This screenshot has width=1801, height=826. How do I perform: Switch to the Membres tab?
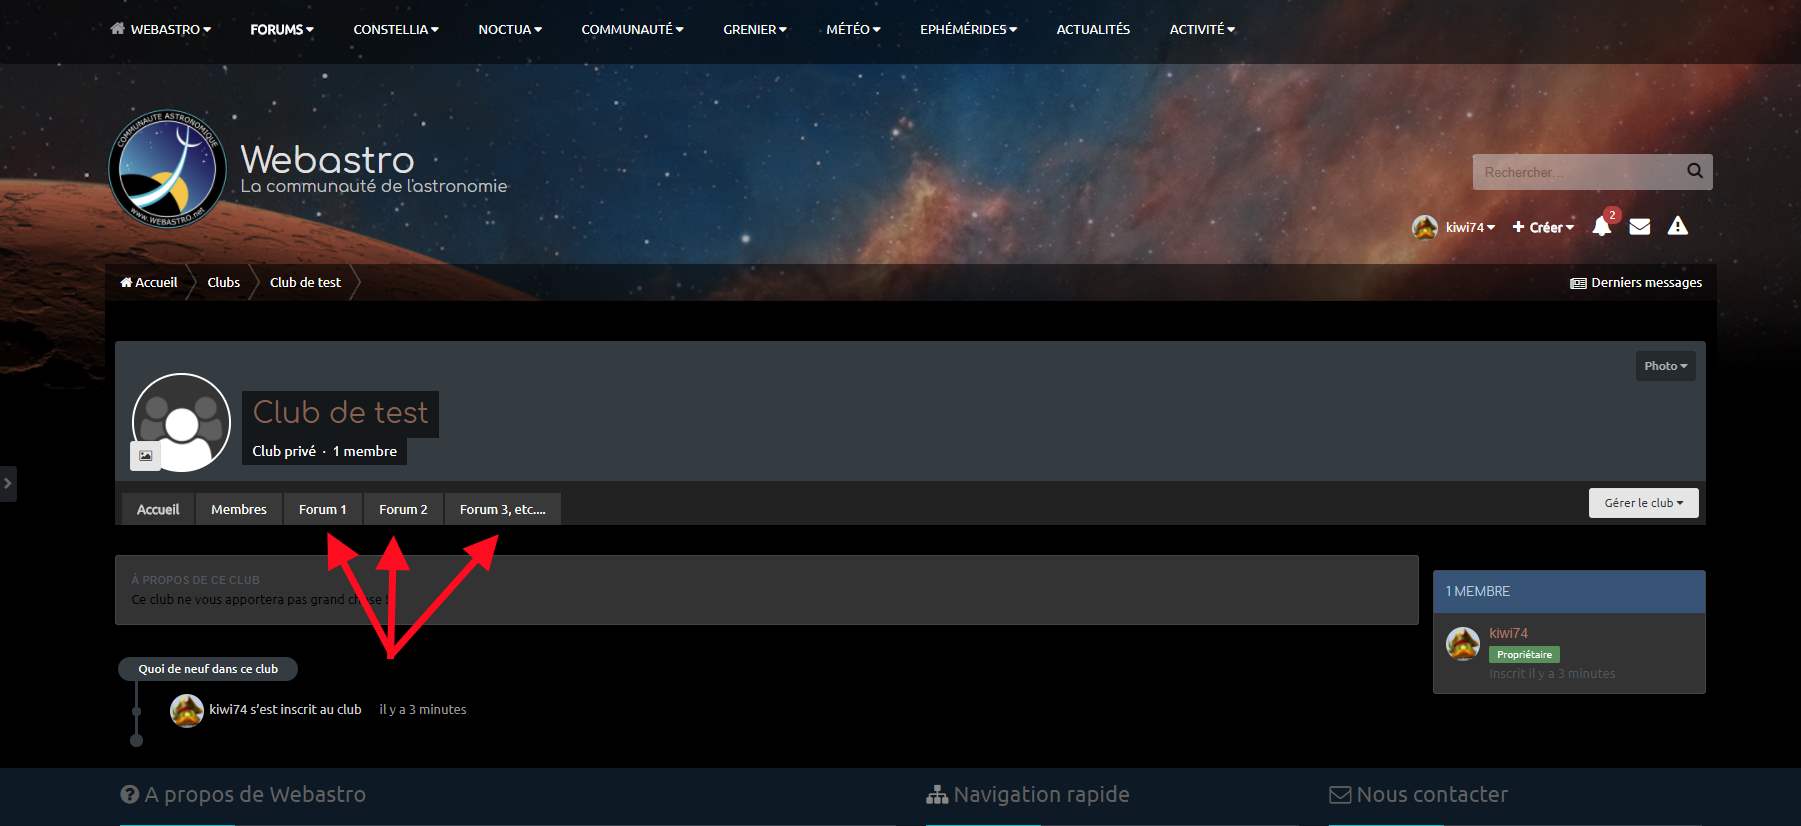[239, 509]
